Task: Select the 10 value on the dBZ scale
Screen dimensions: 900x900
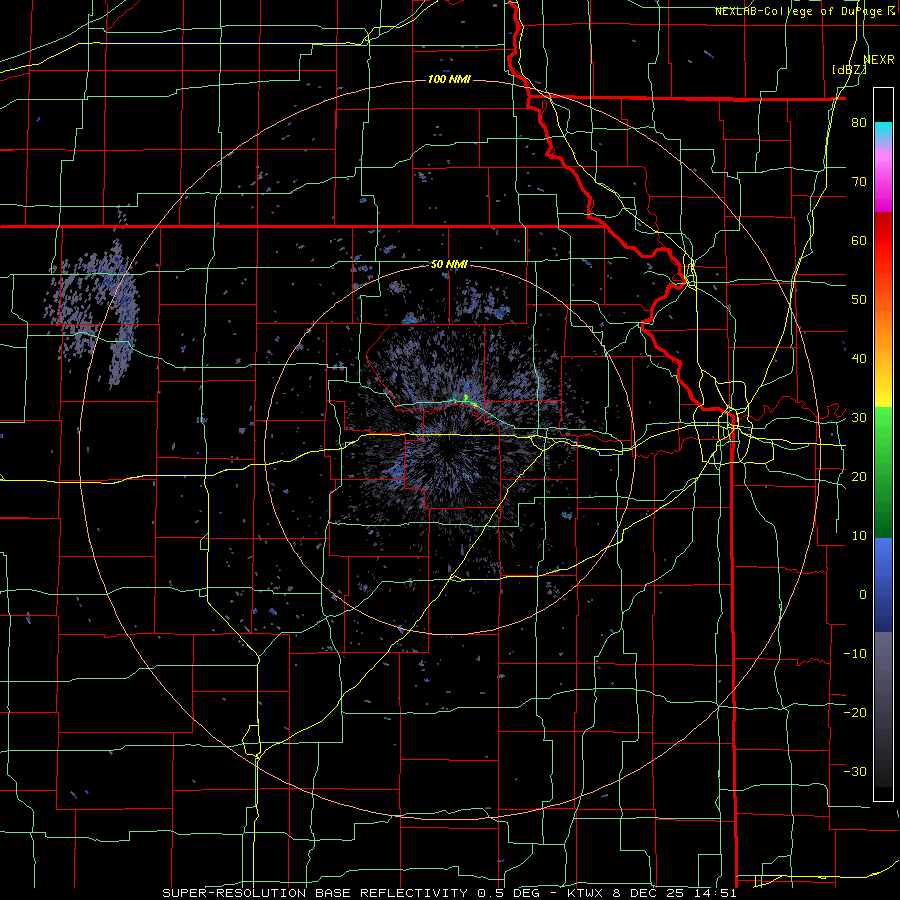Action: click(859, 536)
